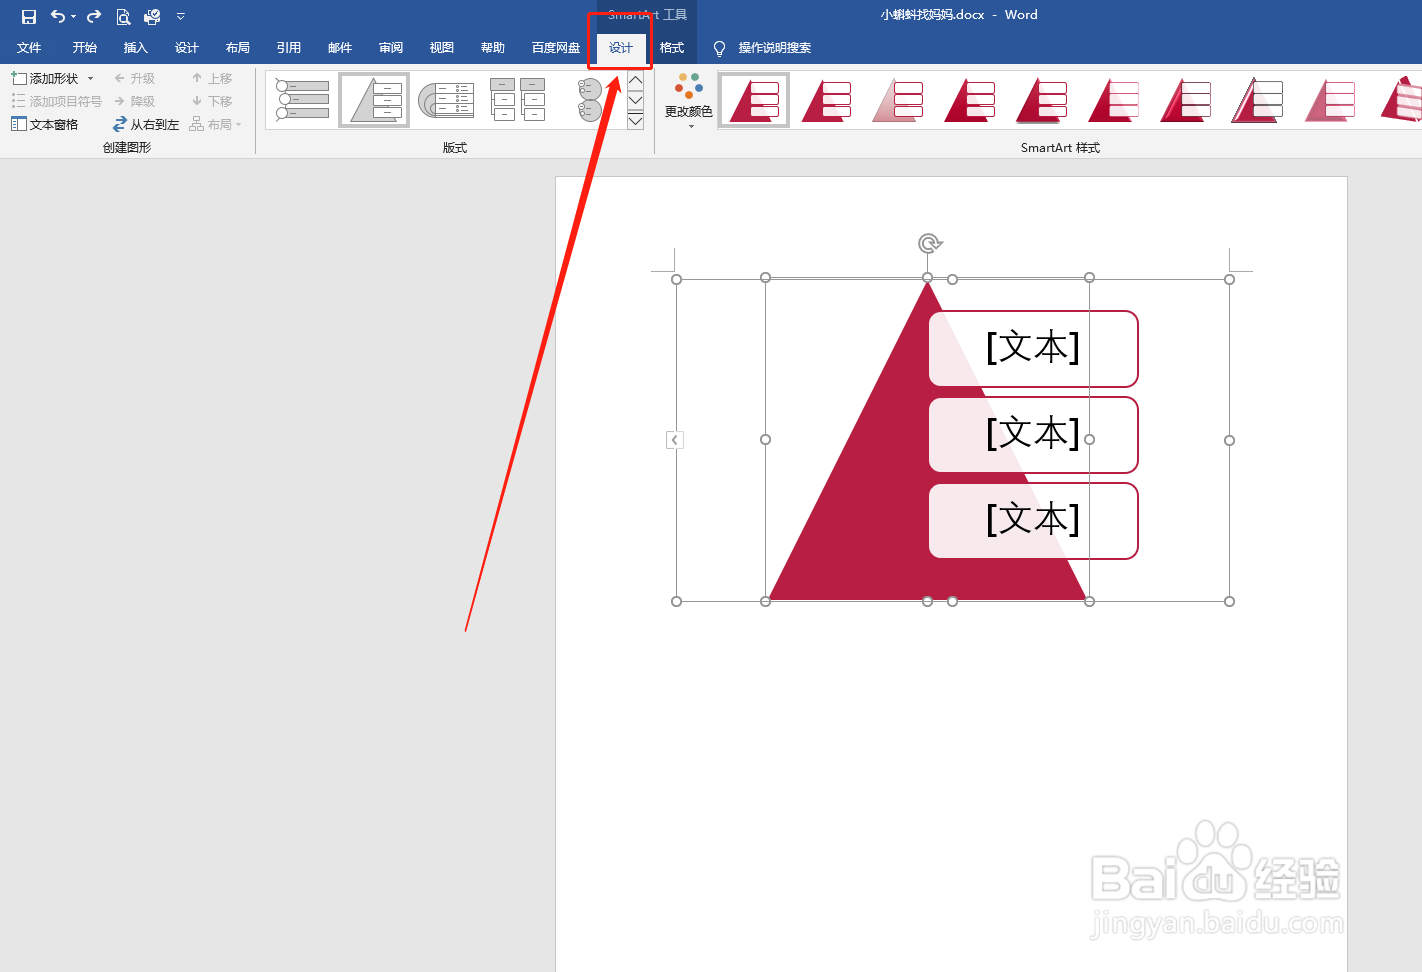Apply the second SmartArt style thumbnail
Screen dimensions: 1422x972
(x=826, y=100)
